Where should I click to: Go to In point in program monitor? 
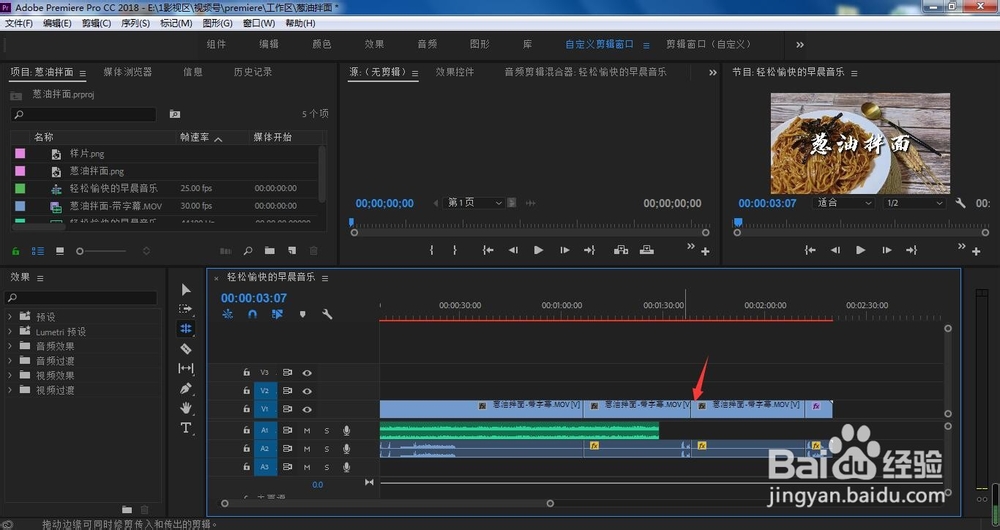pyautogui.click(x=810, y=250)
